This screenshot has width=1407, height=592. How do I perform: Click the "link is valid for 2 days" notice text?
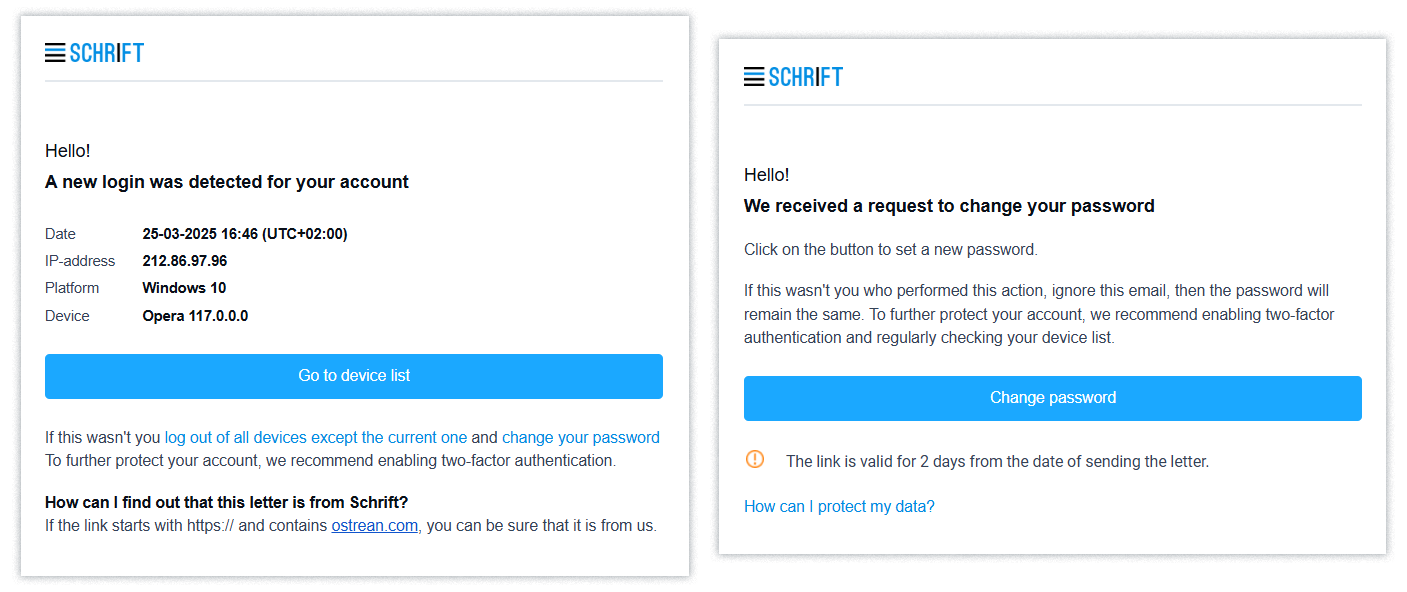pyautogui.click(x=997, y=461)
